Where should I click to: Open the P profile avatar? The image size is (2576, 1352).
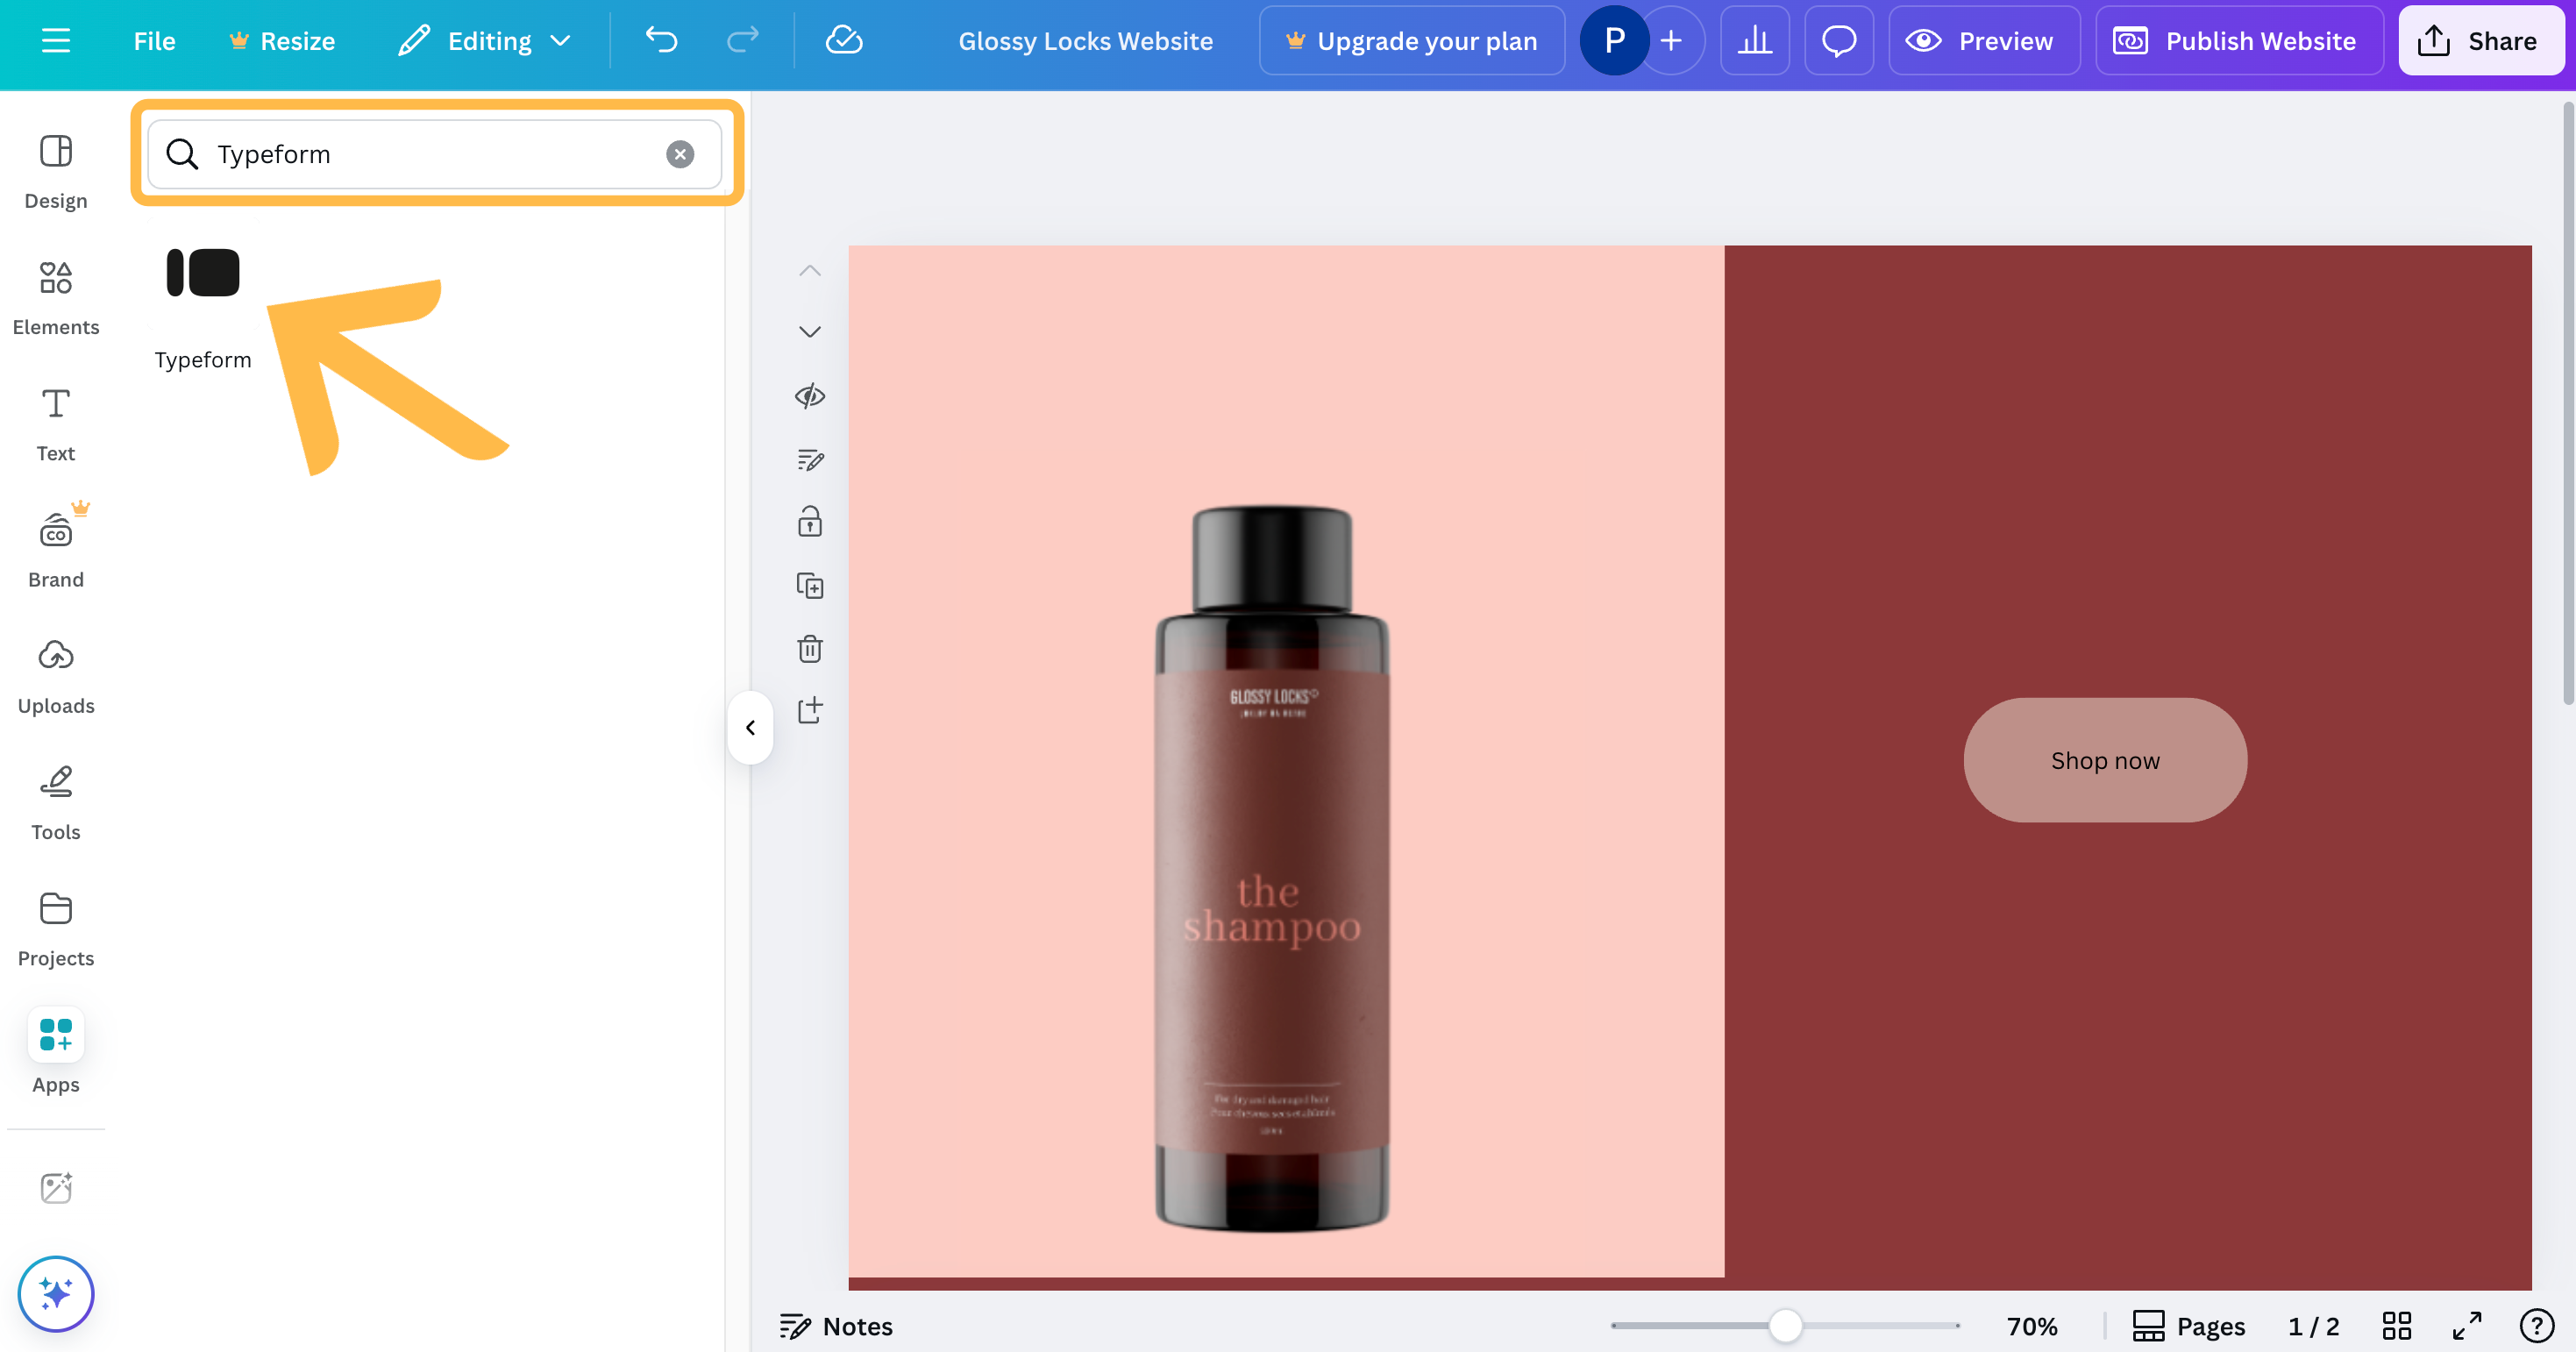tap(1614, 40)
